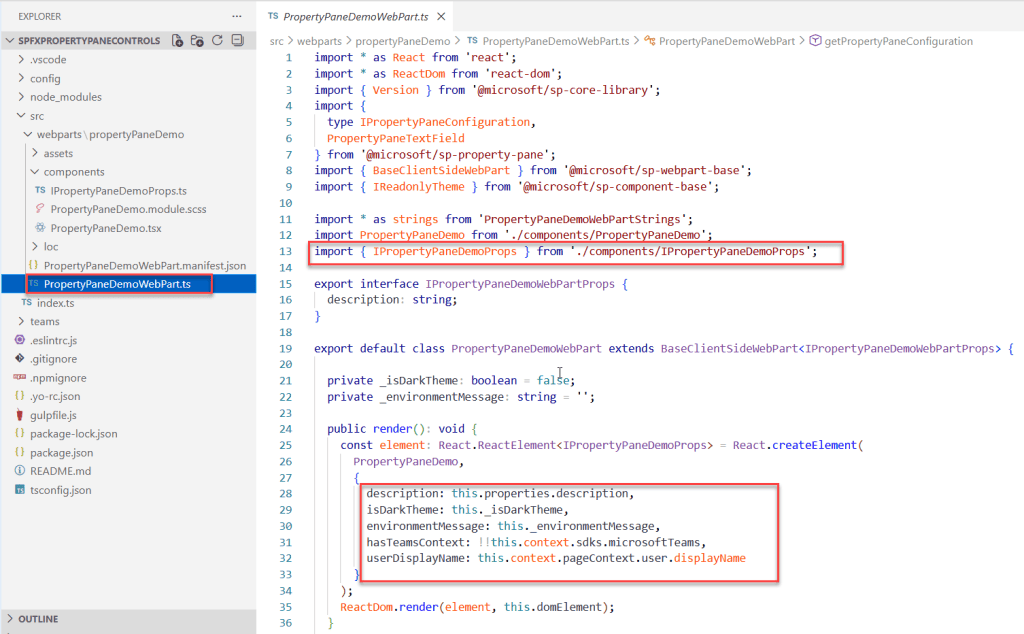
Task: Collapse the components folder
Action: [x=35, y=172]
